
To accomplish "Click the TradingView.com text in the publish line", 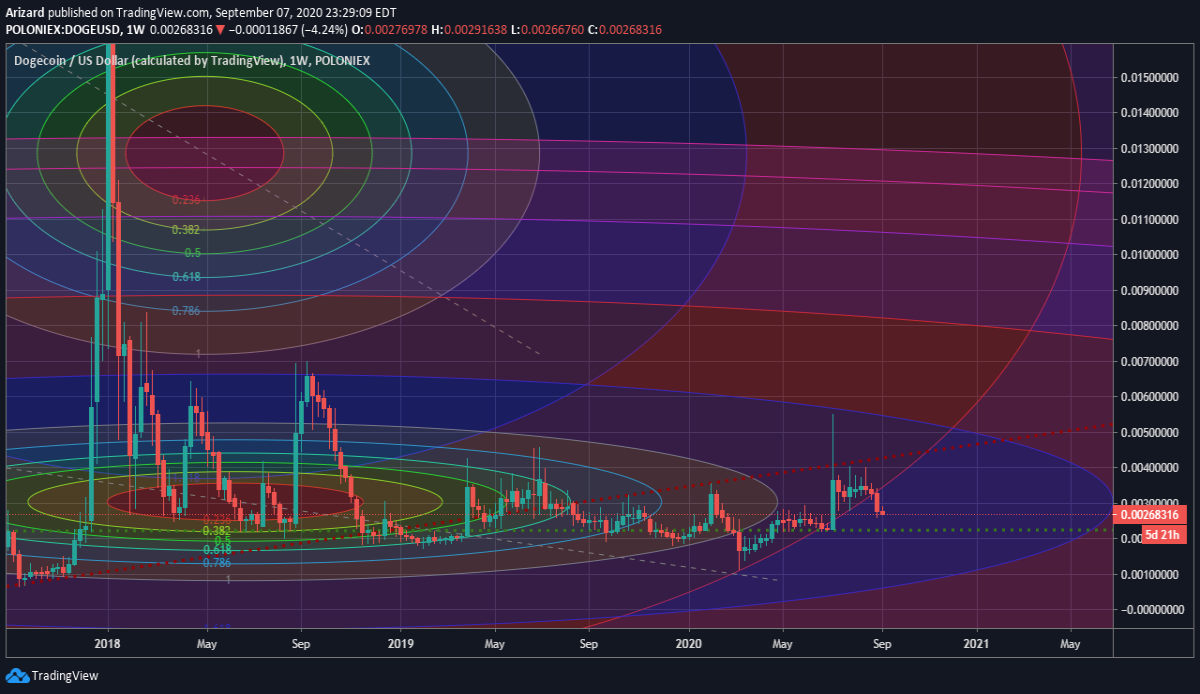I will 165,13.
